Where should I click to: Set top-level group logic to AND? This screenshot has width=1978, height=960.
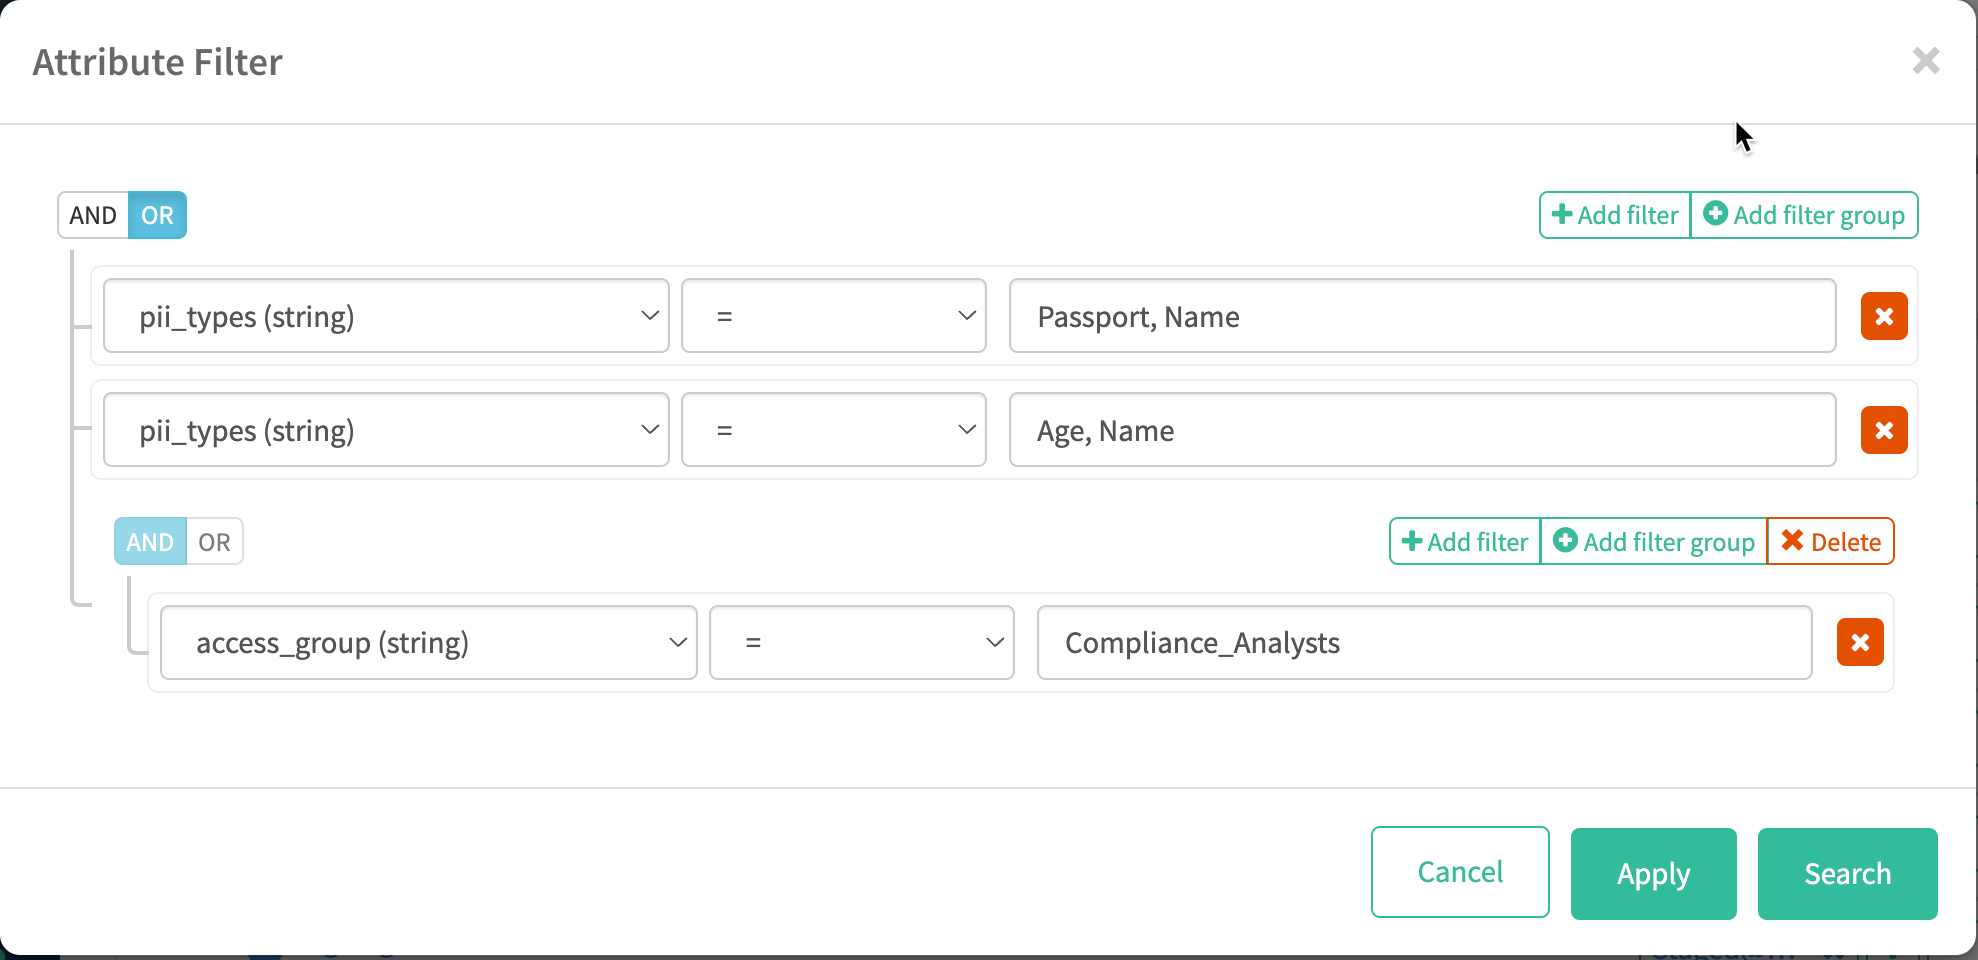click(x=93, y=215)
